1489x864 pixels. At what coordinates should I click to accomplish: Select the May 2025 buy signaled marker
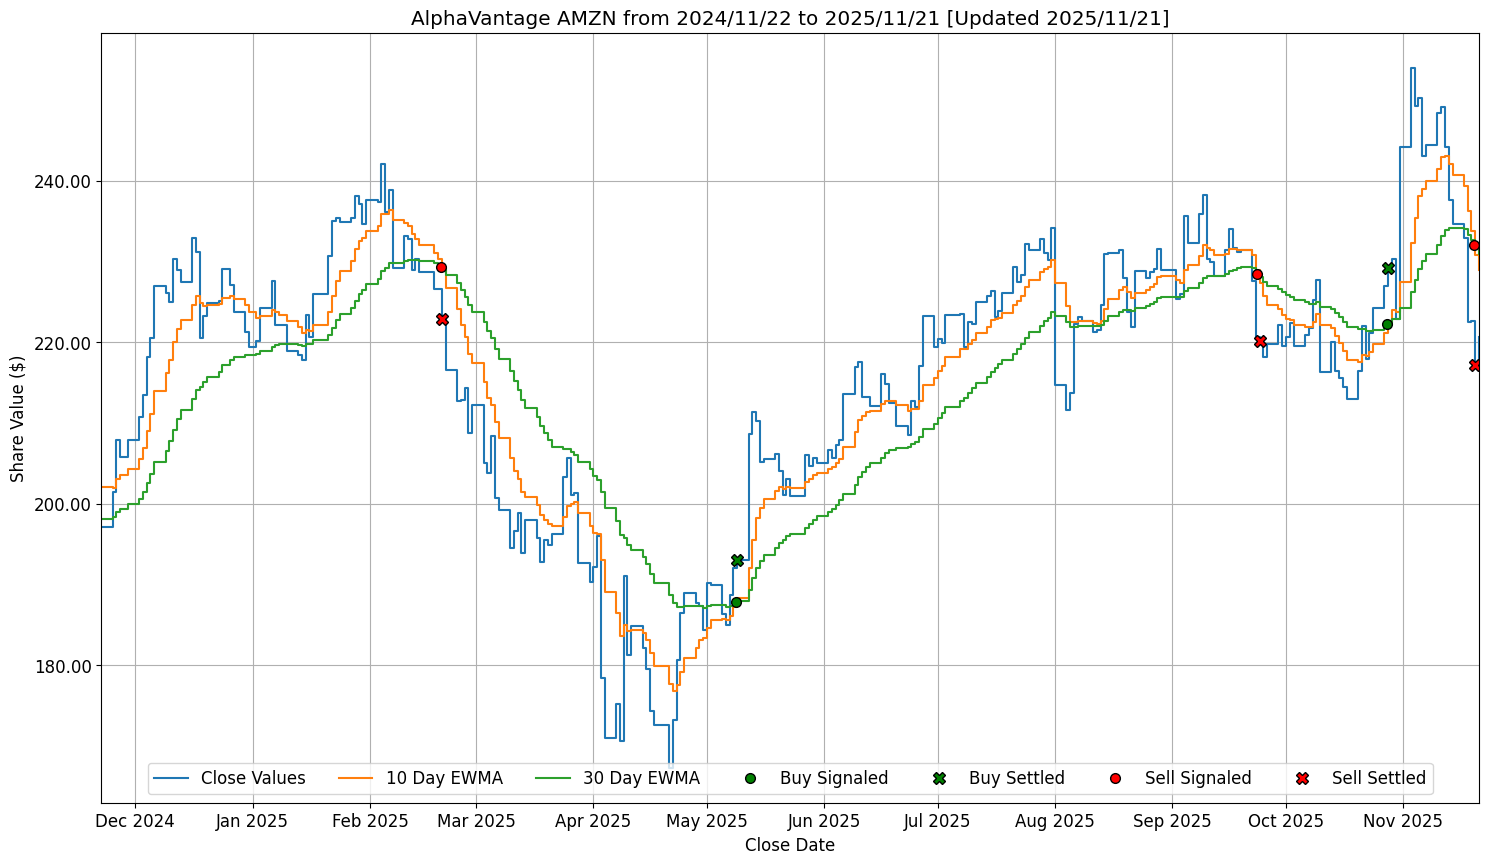click(x=736, y=602)
